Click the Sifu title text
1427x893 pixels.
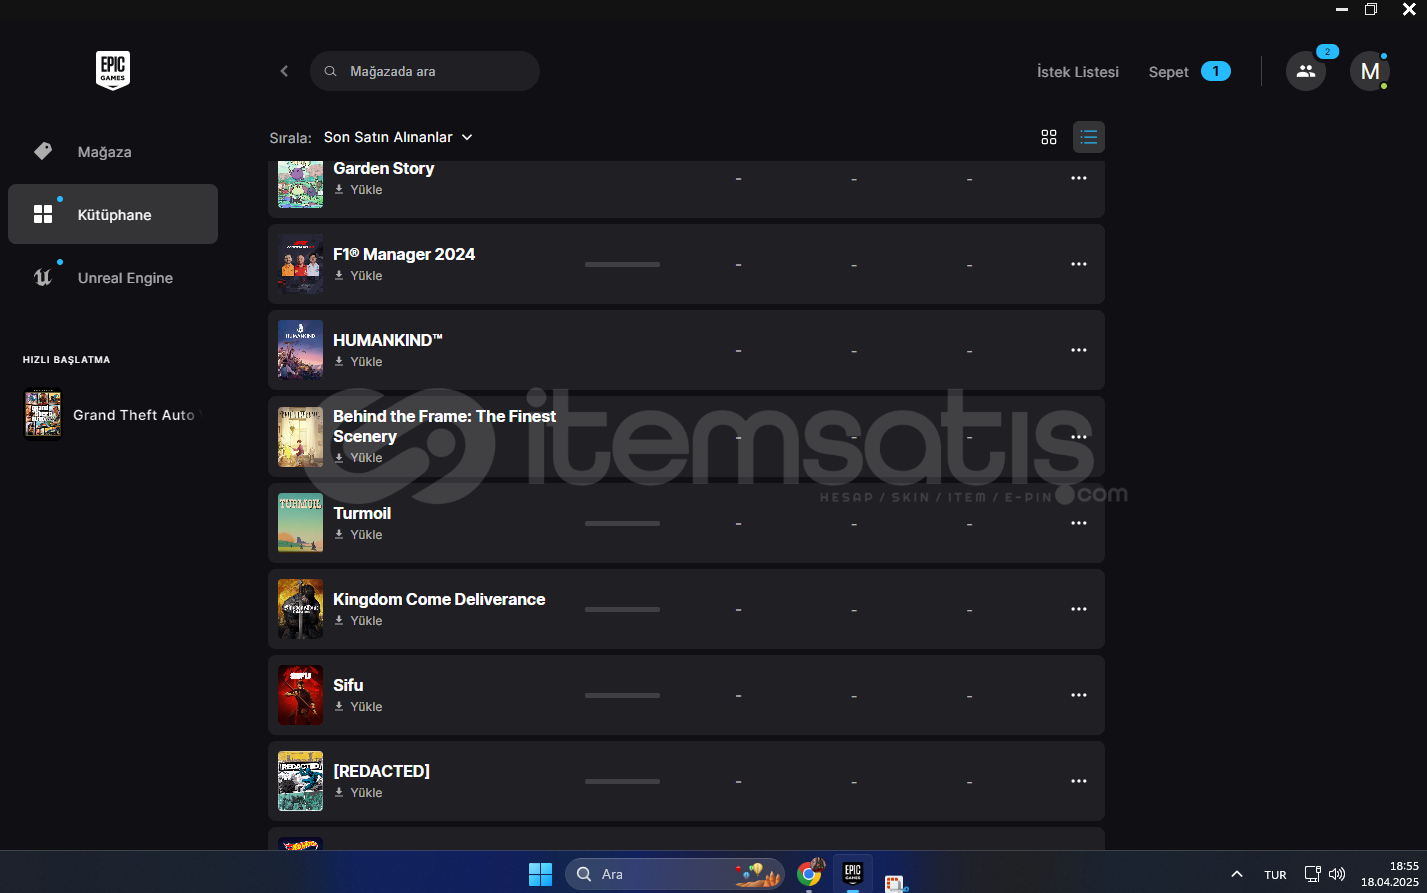point(348,685)
